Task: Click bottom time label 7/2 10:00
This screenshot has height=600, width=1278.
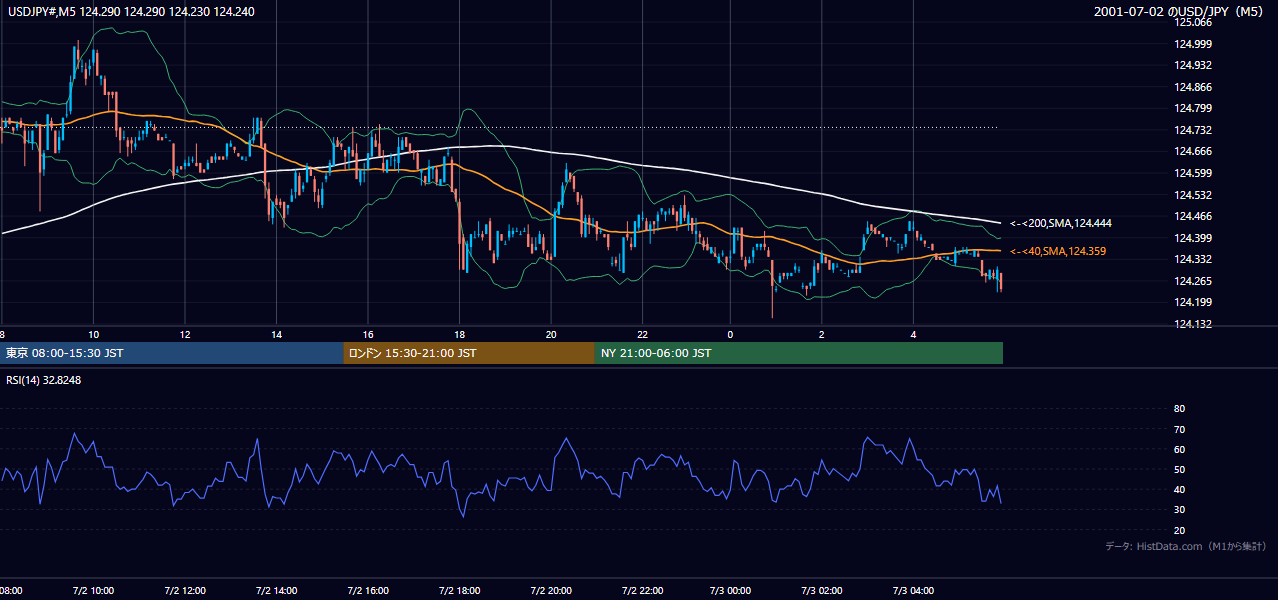Action: click(x=93, y=590)
